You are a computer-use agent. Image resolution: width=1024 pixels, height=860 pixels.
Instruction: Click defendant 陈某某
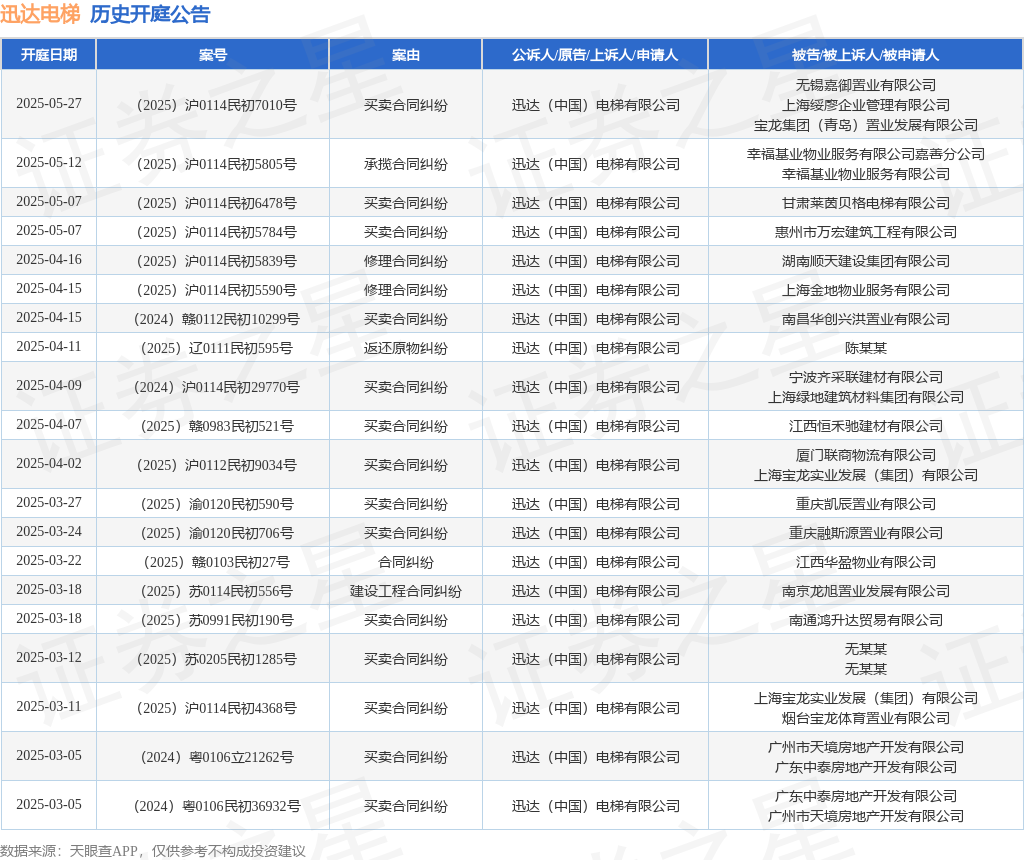tap(865, 348)
